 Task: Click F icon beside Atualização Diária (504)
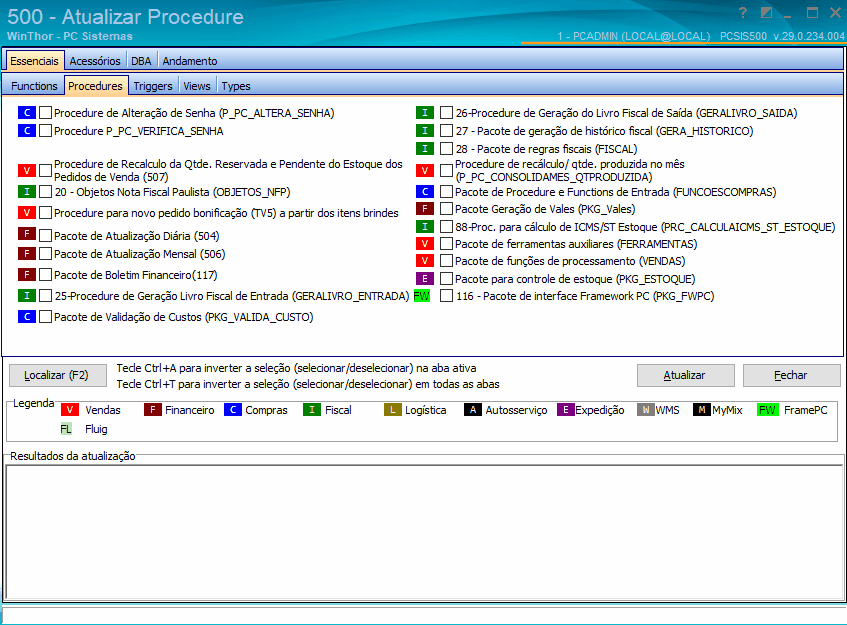[26, 234]
